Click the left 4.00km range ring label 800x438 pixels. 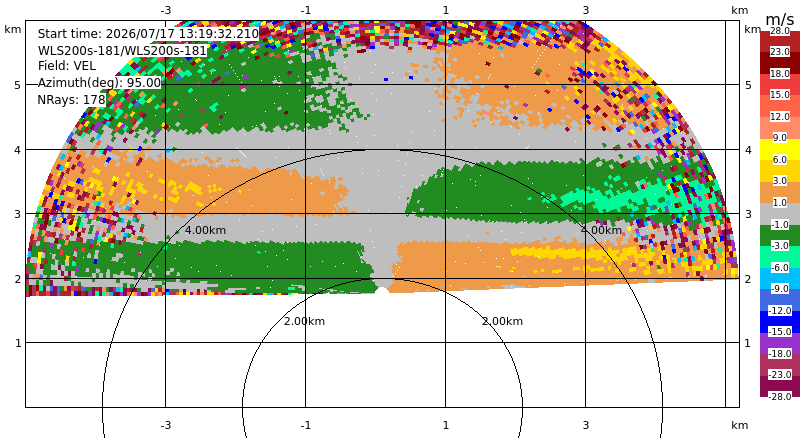tap(205, 230)
